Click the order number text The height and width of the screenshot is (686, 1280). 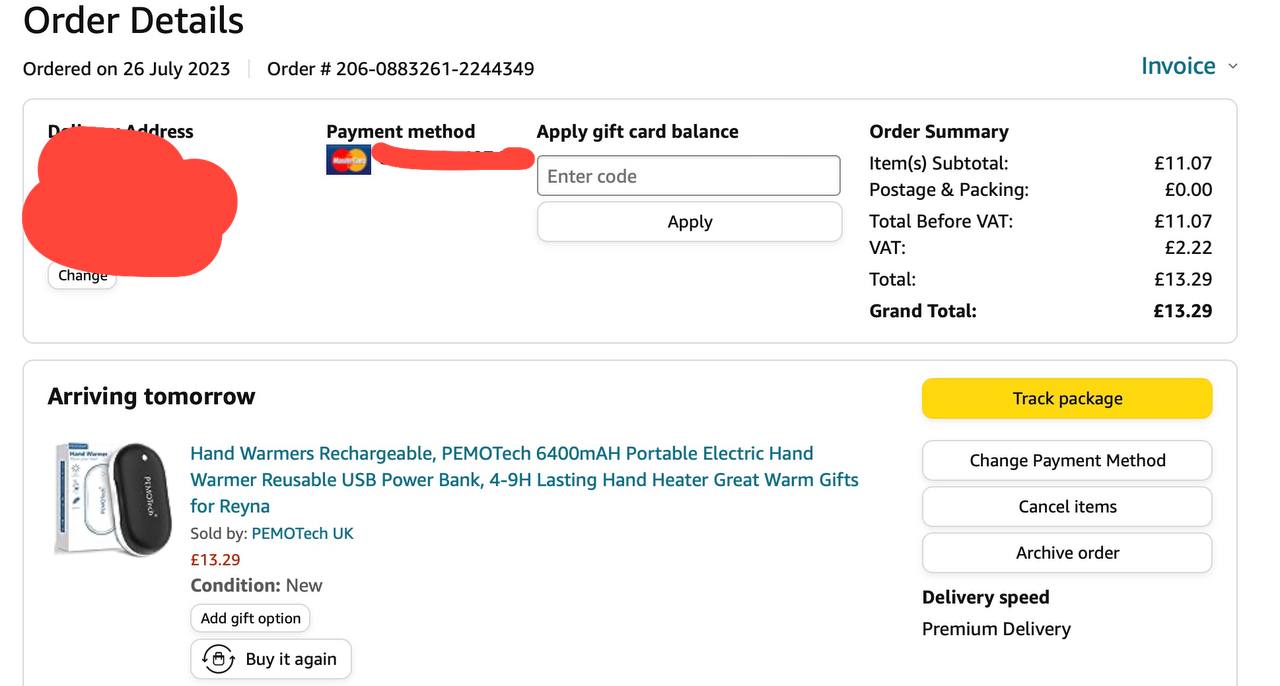click(400, 69)
